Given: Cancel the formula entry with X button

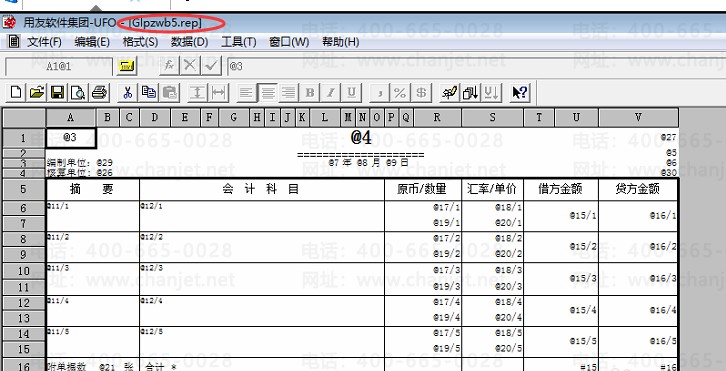Looking at the screenshot, I should 190,66.
